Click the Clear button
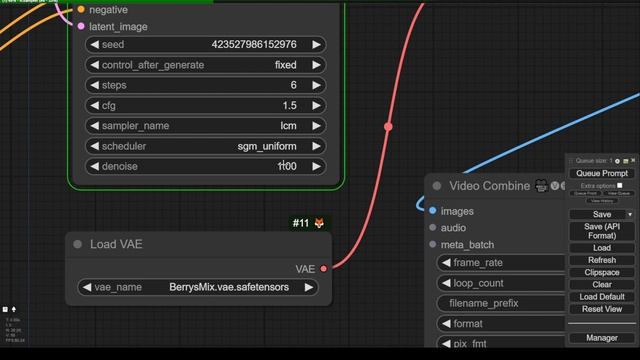640x360 pixels. point(602,284)
